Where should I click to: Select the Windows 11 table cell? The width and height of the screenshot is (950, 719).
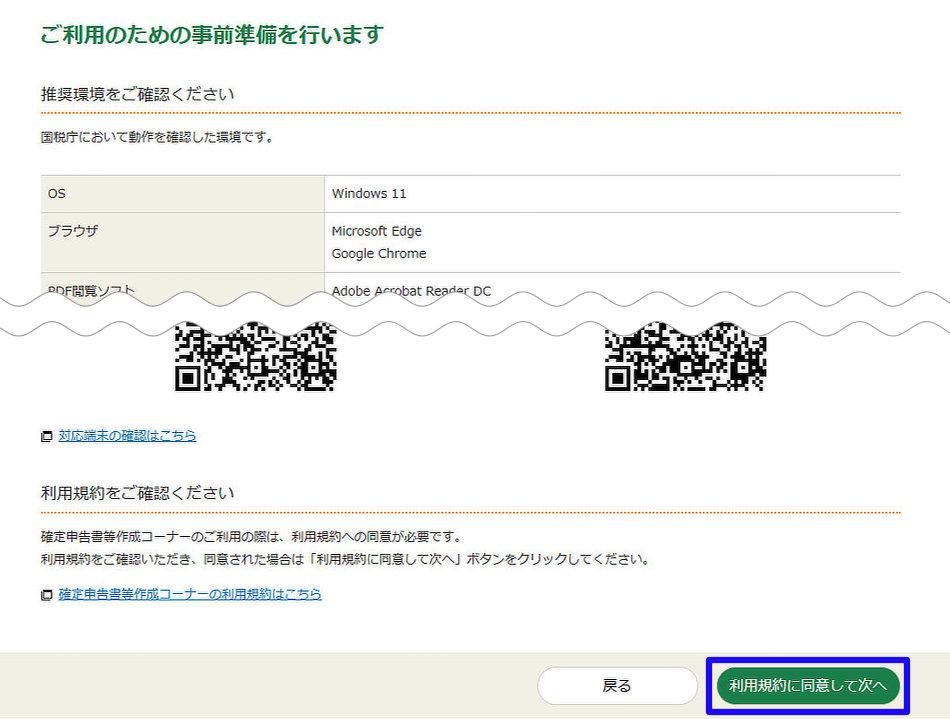612,194
